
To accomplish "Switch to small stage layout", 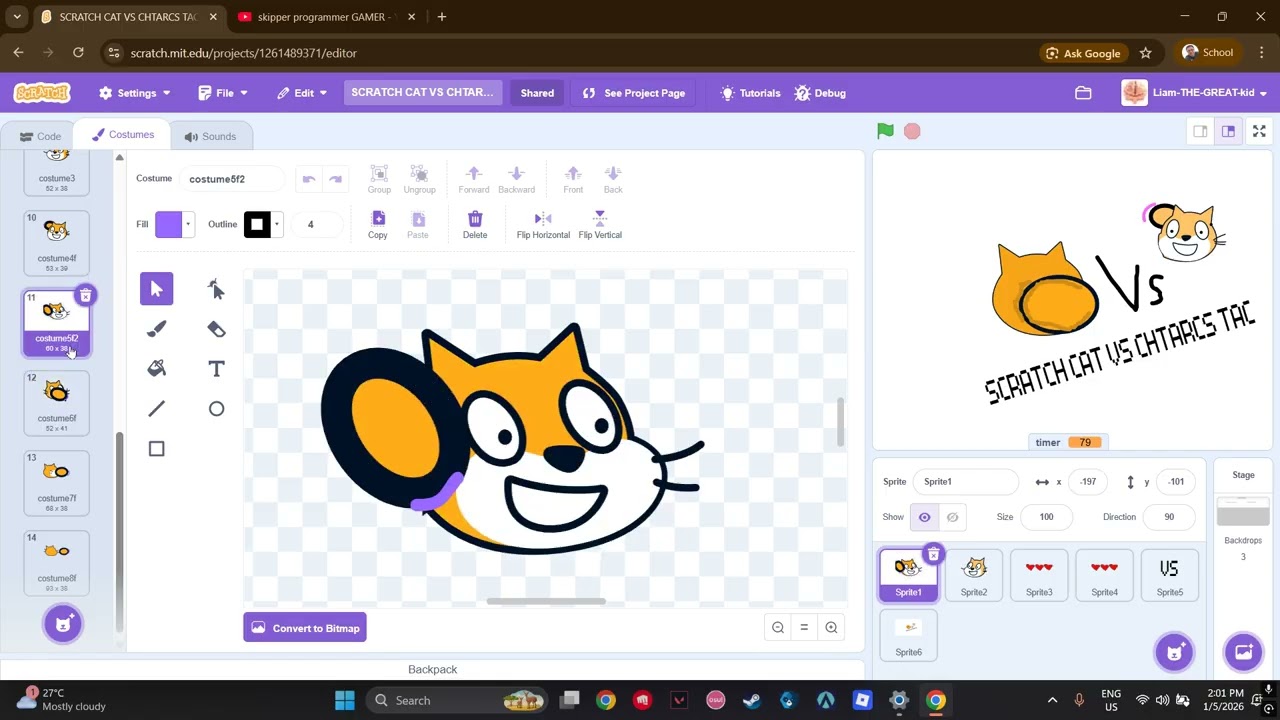I will coord(1200,131).
